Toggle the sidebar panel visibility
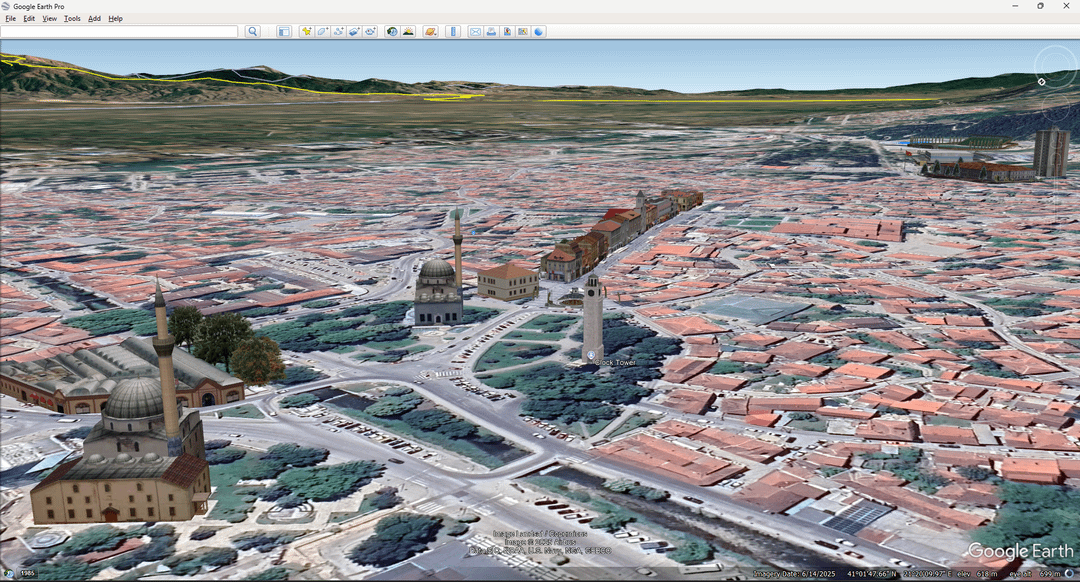The image size is (1080, 582). point(284,32)
